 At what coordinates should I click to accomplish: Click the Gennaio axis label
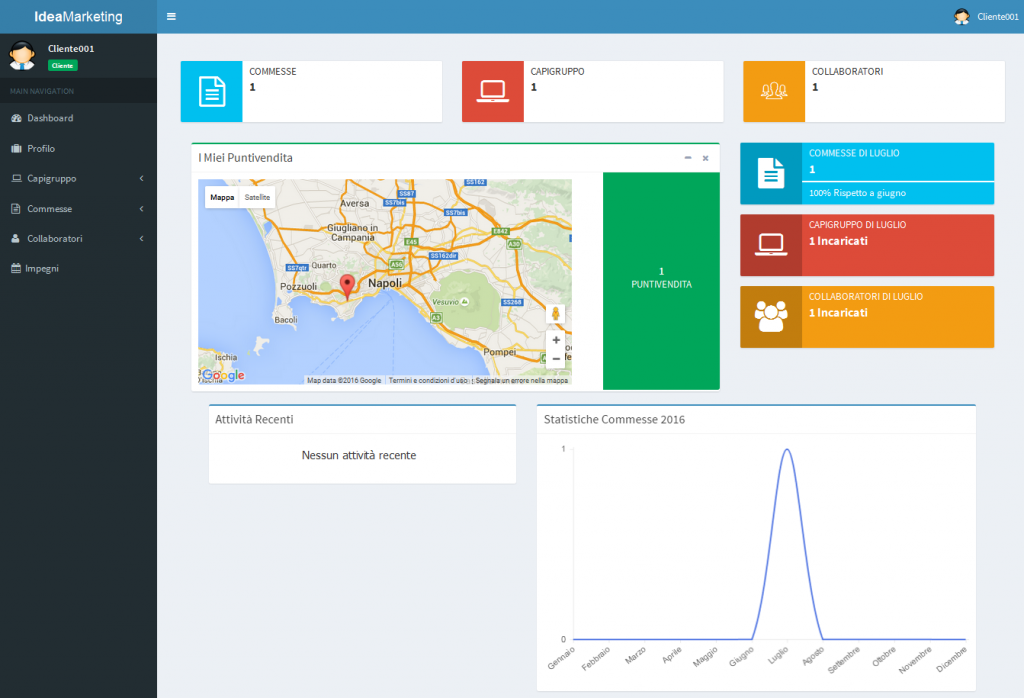[561, 658]
